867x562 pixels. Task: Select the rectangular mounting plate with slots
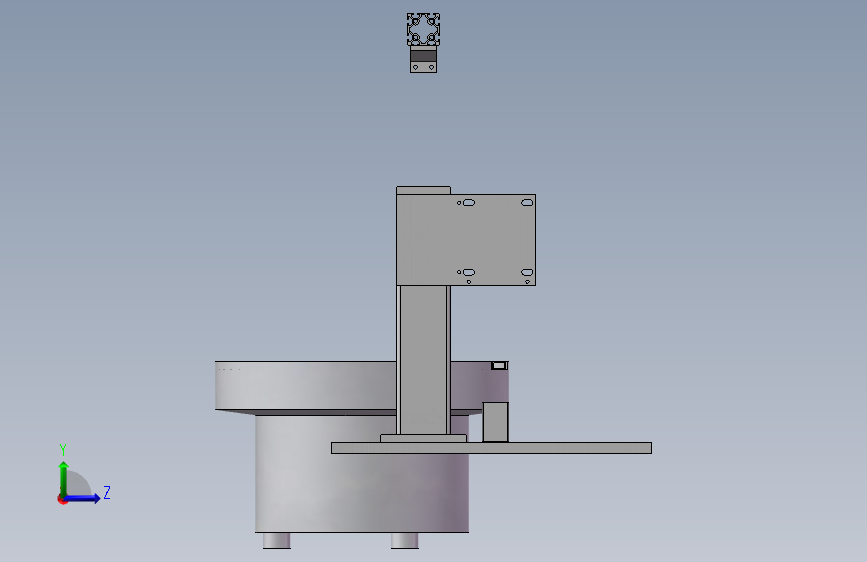pyautogui.click(x=466, y=240)
